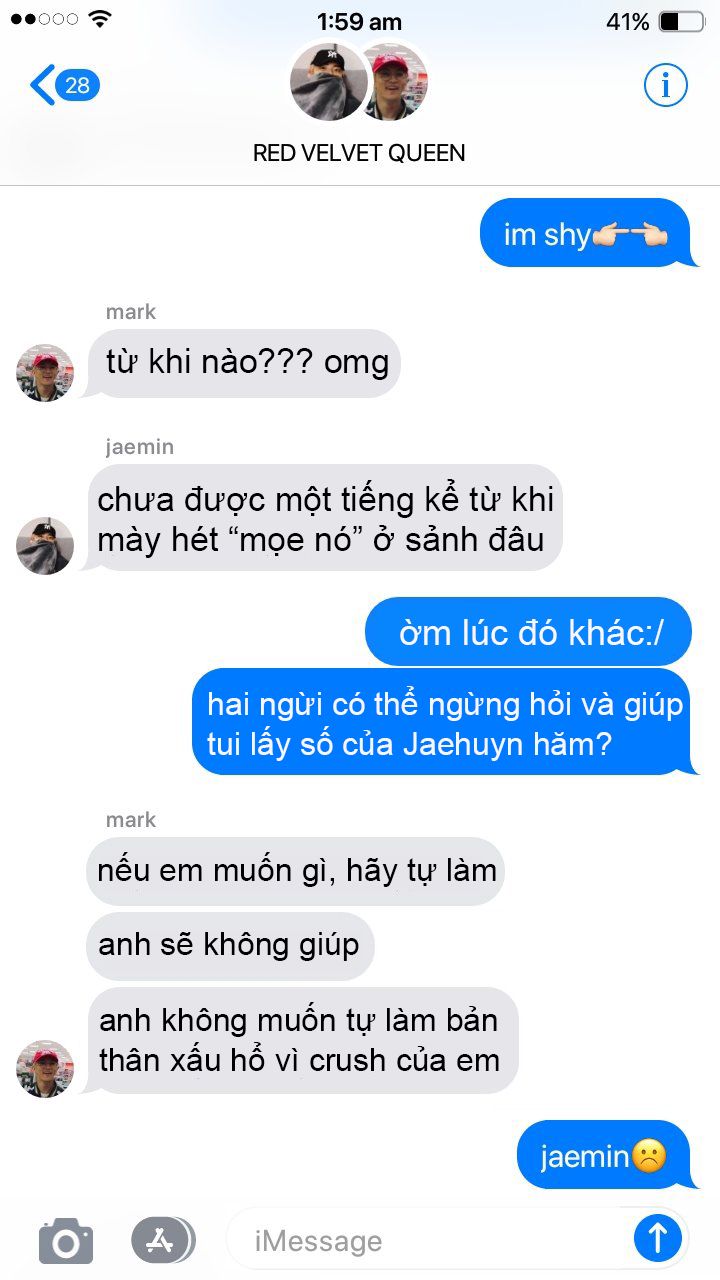Select the "anh sẽ không giúp" bubble
Screen dimensions: 720x1280
click(229, 945)
